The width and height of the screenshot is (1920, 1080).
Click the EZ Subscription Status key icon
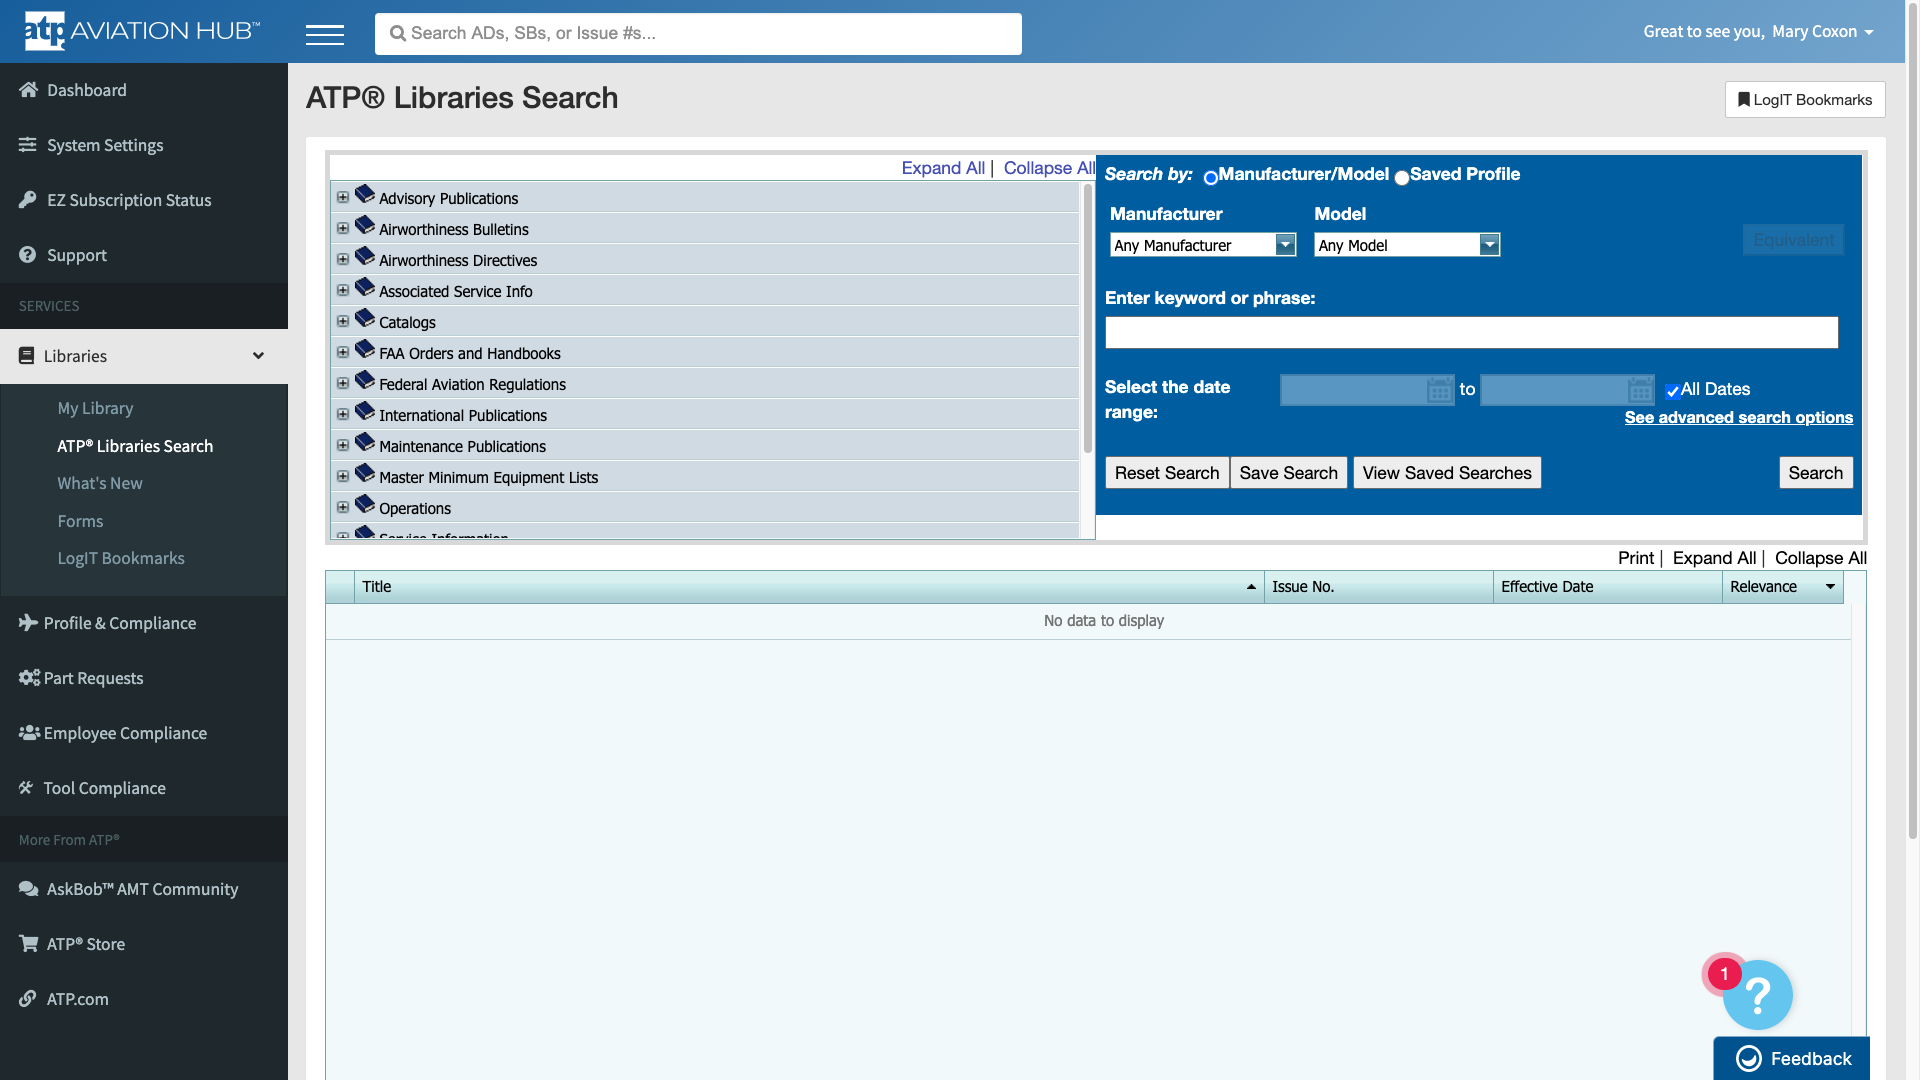[x=28, y=200]
